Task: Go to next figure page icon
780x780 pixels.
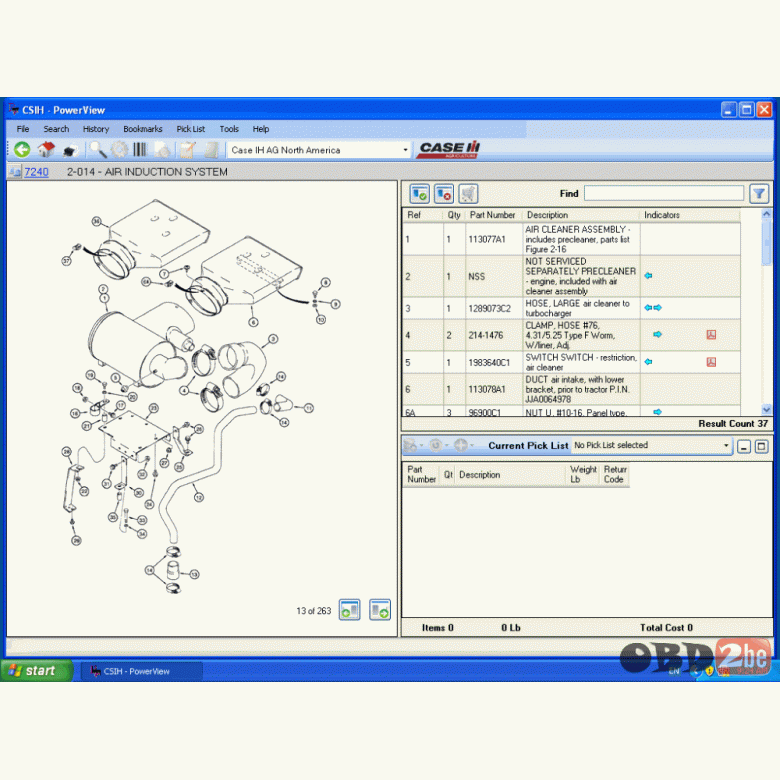Action: point(380,610)
